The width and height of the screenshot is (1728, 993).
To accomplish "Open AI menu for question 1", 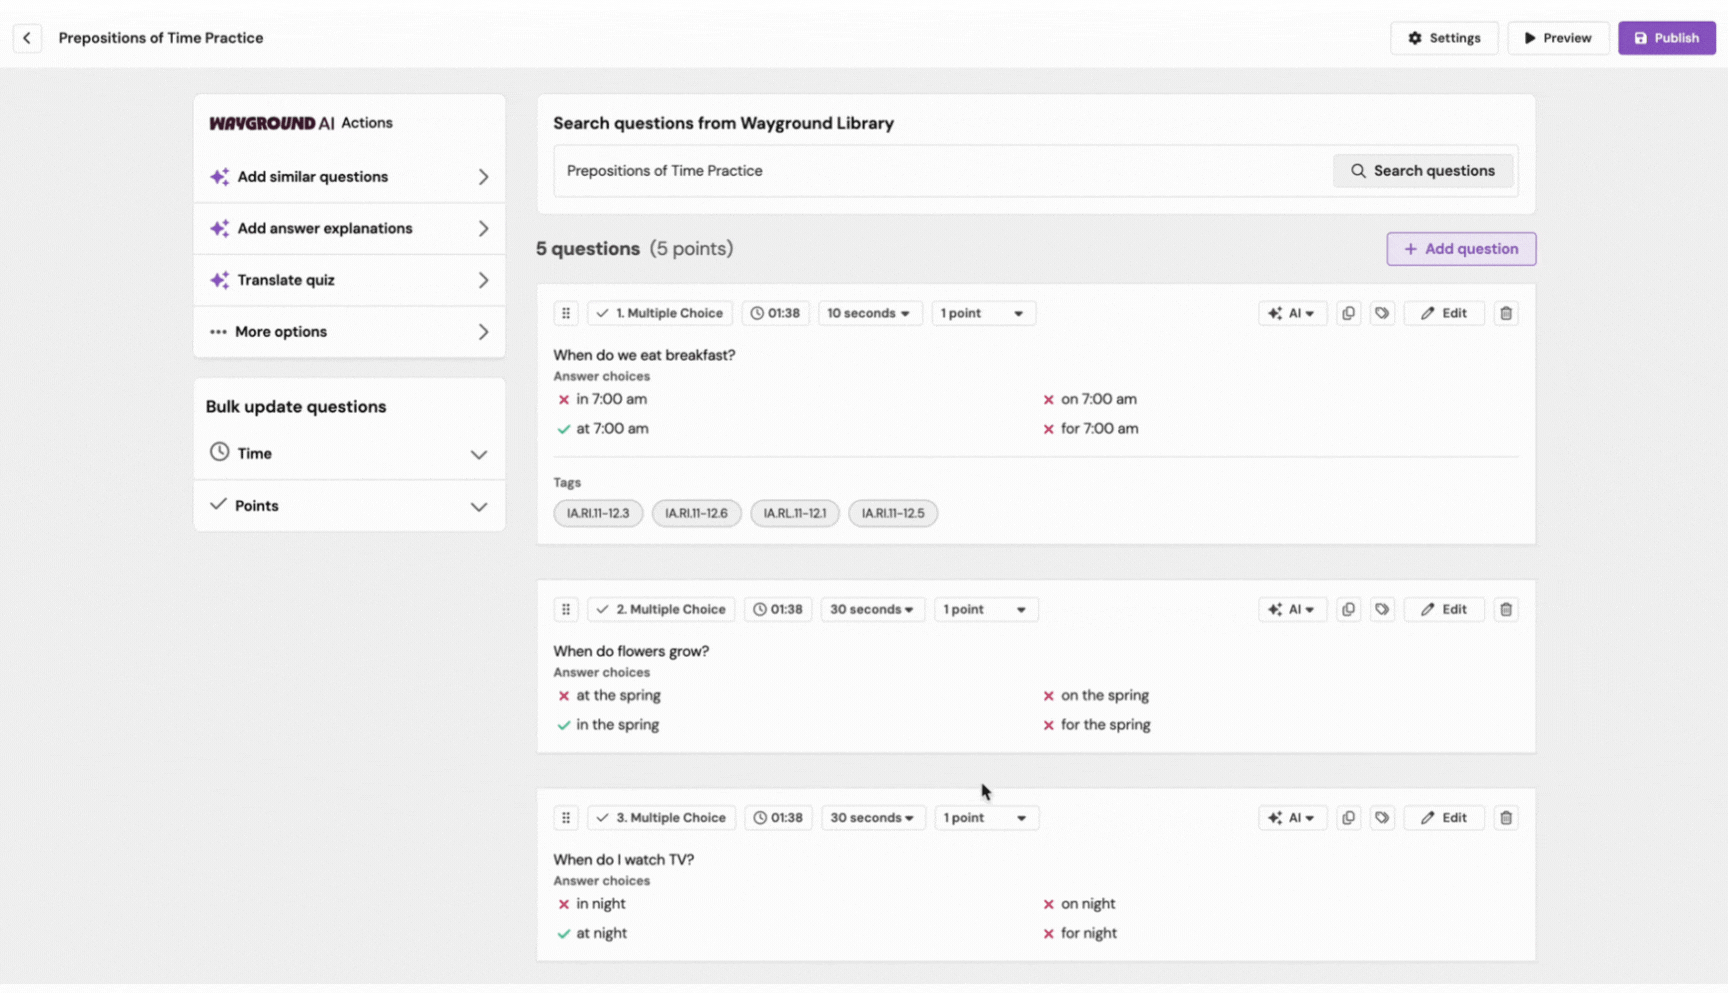I will point(1292,313).
